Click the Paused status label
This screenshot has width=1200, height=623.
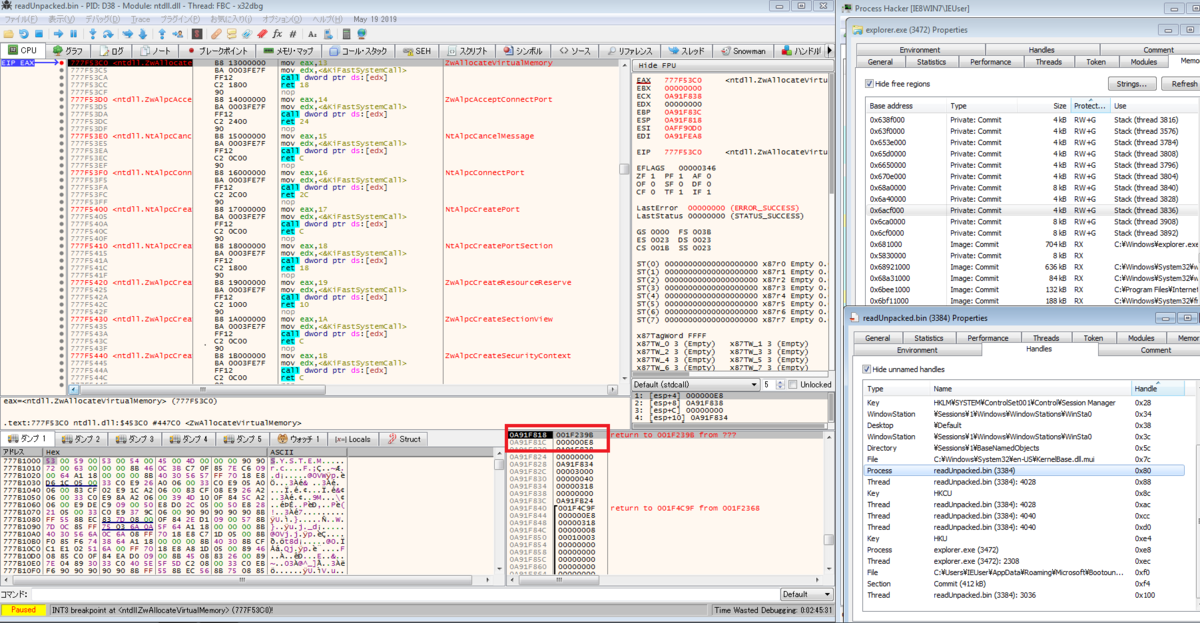coord(22,609)
